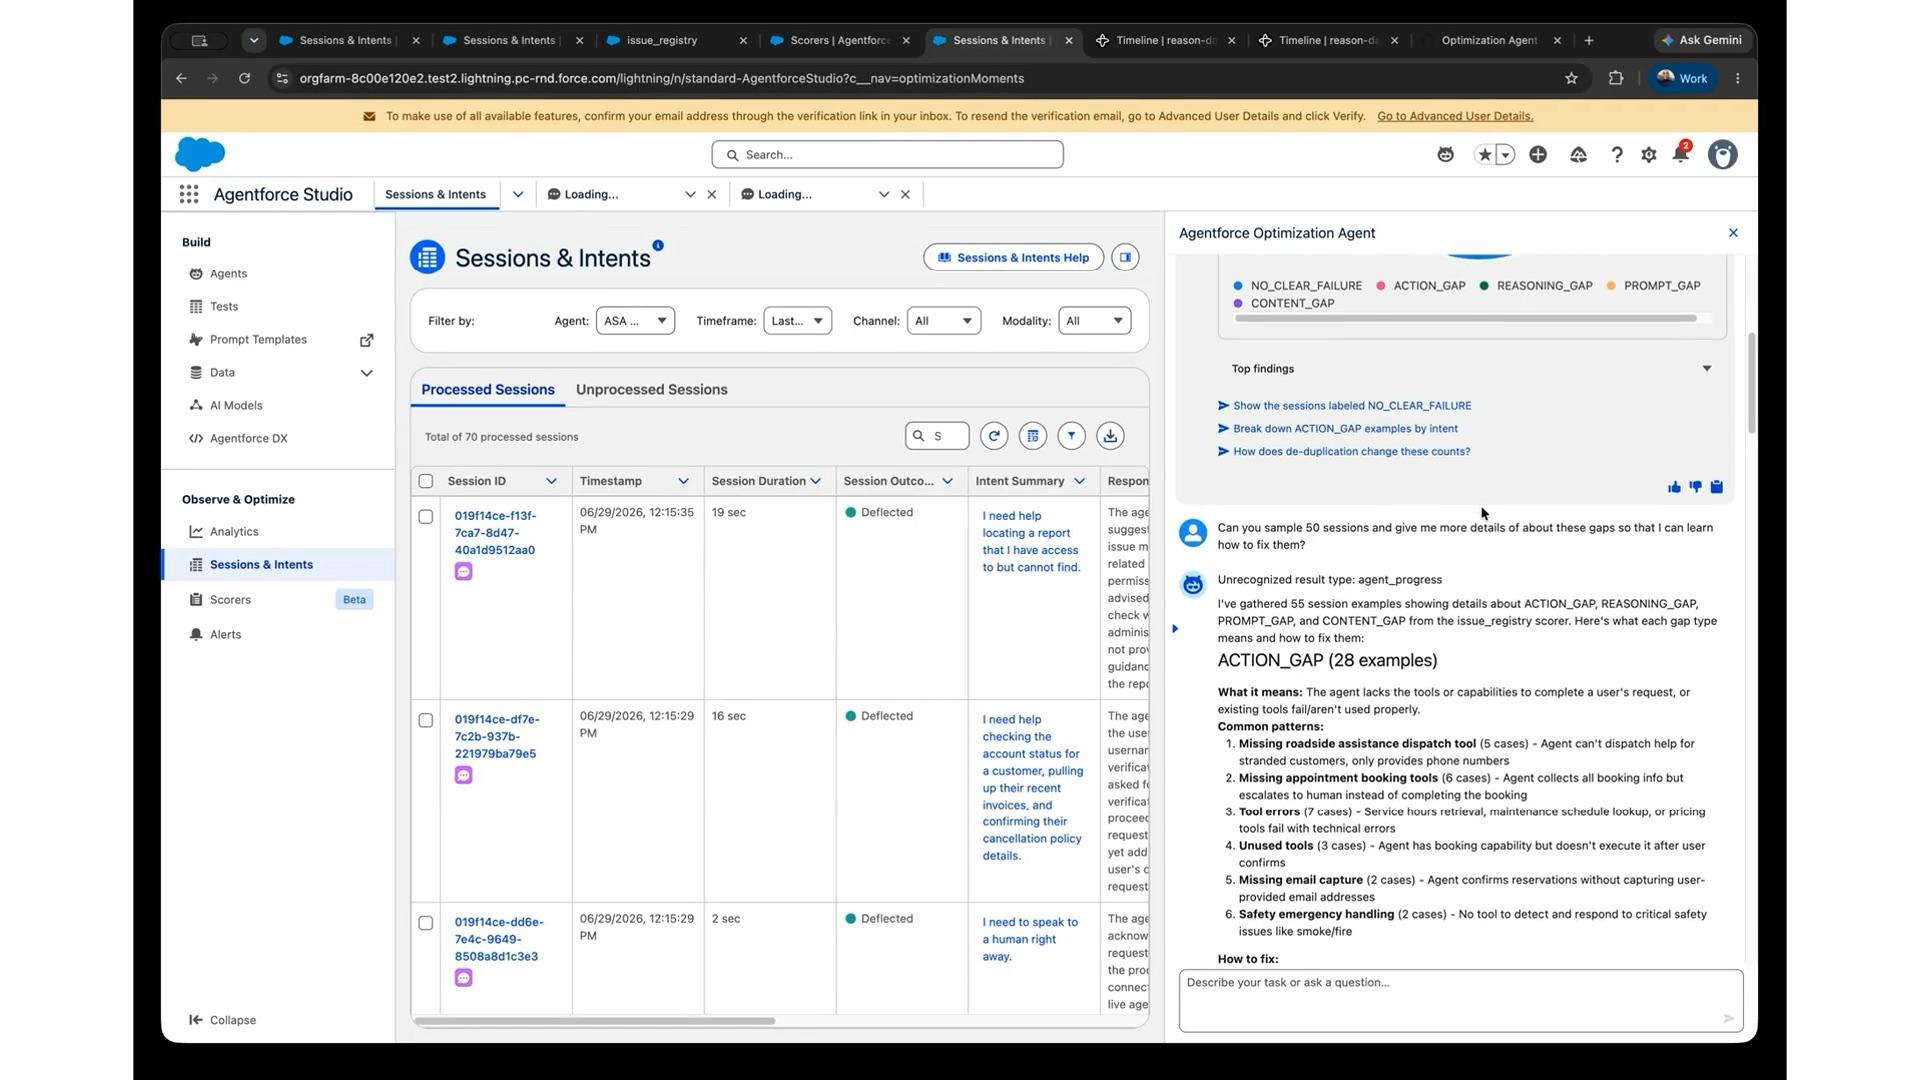Open the App Launcher grid icon

pos(189,194)
